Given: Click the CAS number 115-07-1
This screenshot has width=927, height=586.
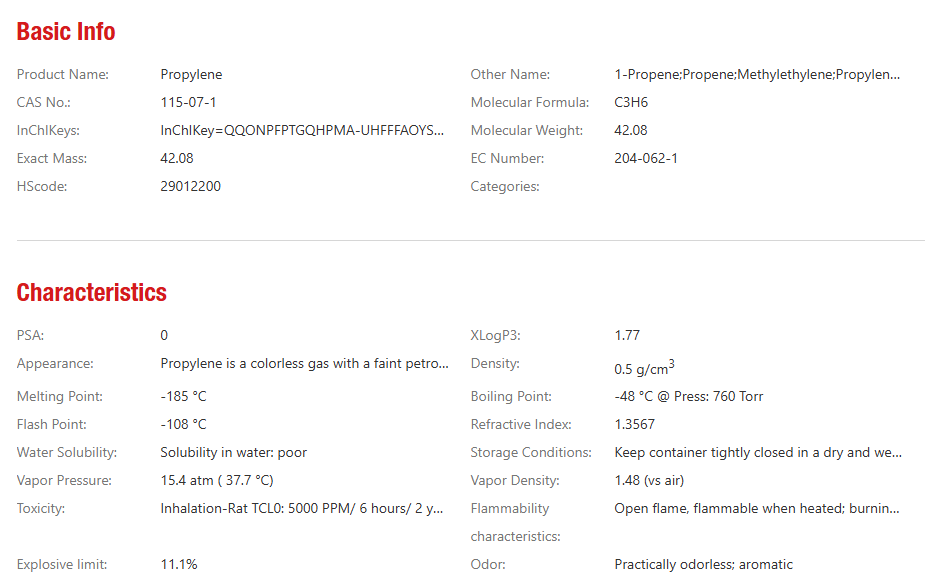Looking at the screenshot, I should [x=188, y=102].
